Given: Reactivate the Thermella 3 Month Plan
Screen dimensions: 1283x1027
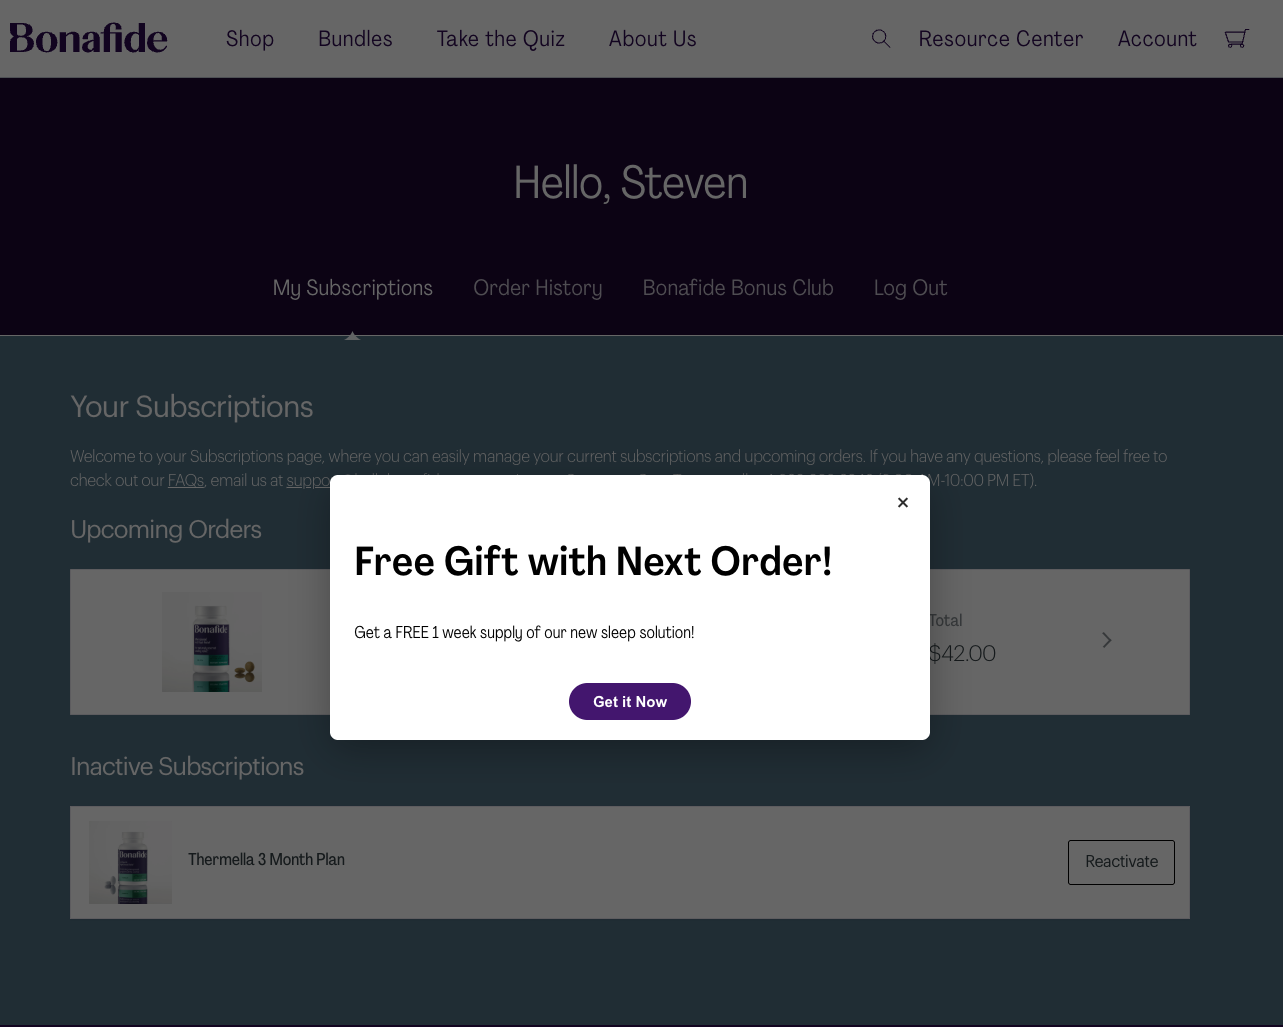Looking at the screenshot, I should 1121,862.
